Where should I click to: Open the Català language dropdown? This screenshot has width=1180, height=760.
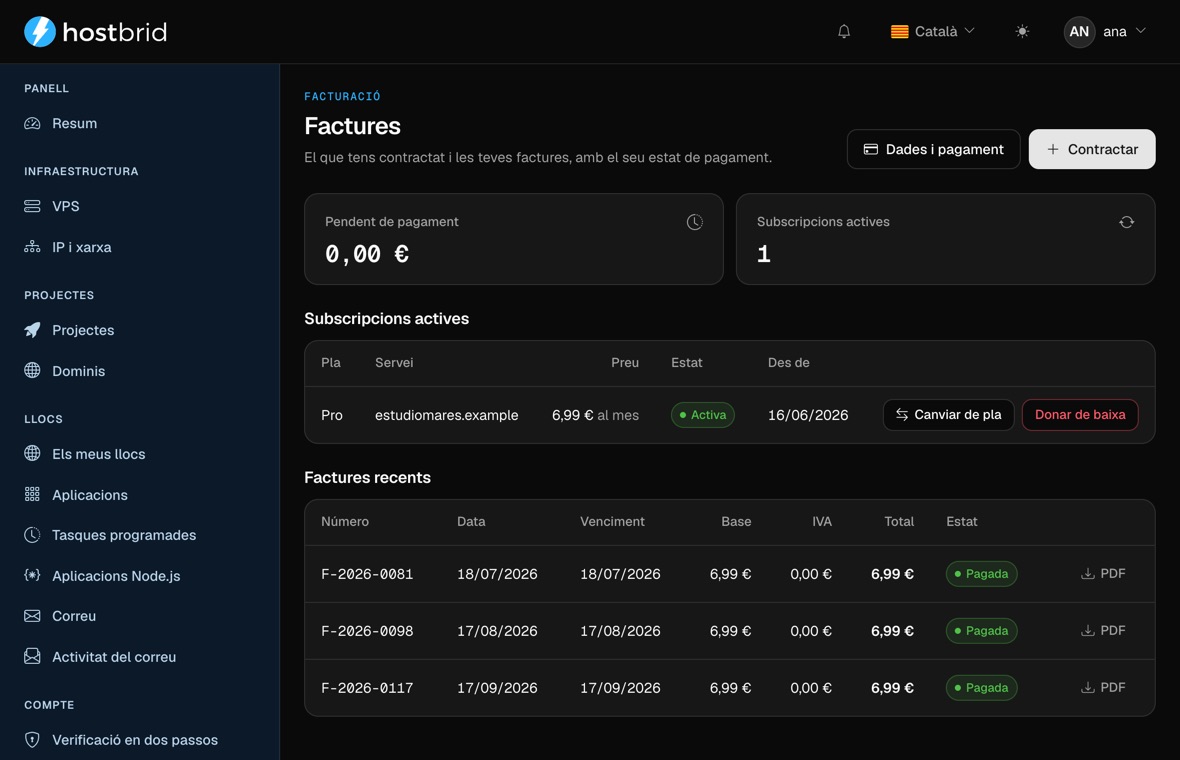(x=932, y=32)
